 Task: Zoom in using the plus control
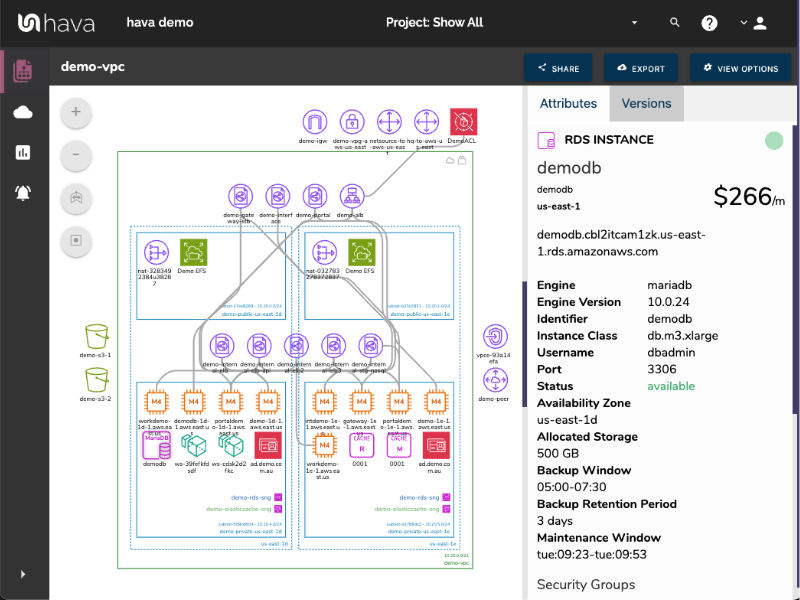click(75, 112)
